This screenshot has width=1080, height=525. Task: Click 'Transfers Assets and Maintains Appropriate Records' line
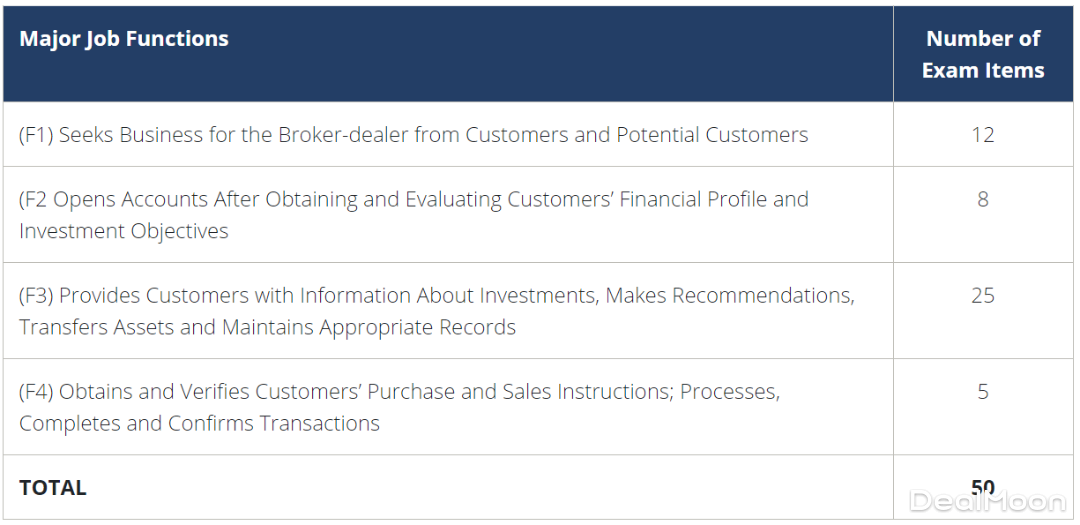(267, 328)
